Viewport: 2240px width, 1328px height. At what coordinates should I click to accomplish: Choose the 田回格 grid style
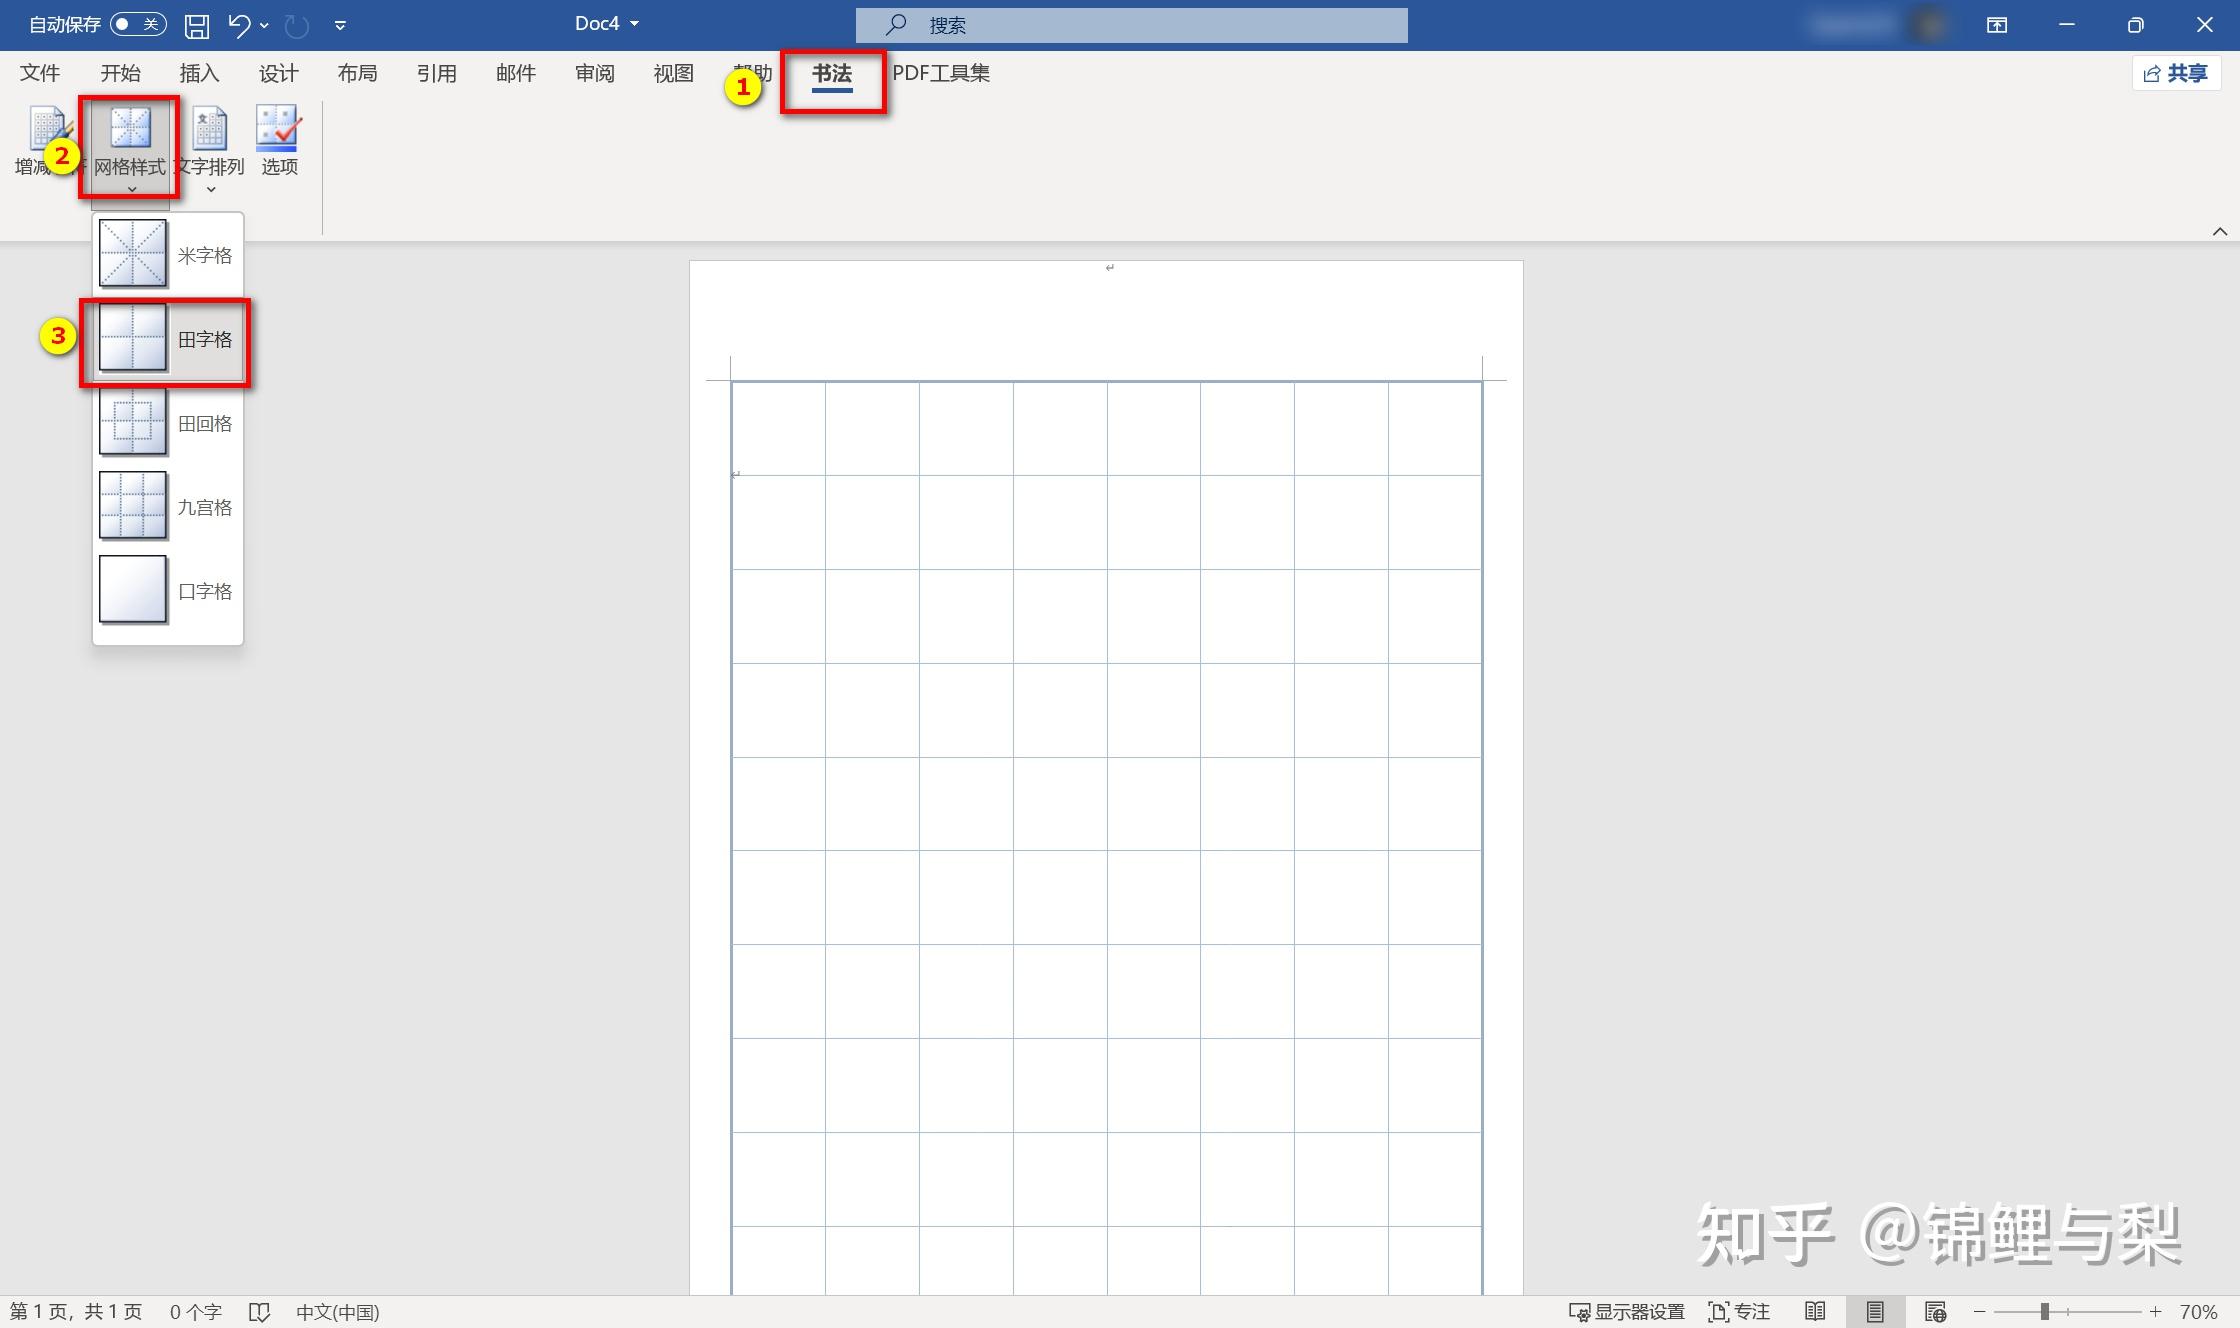click(x=168, y=423)
